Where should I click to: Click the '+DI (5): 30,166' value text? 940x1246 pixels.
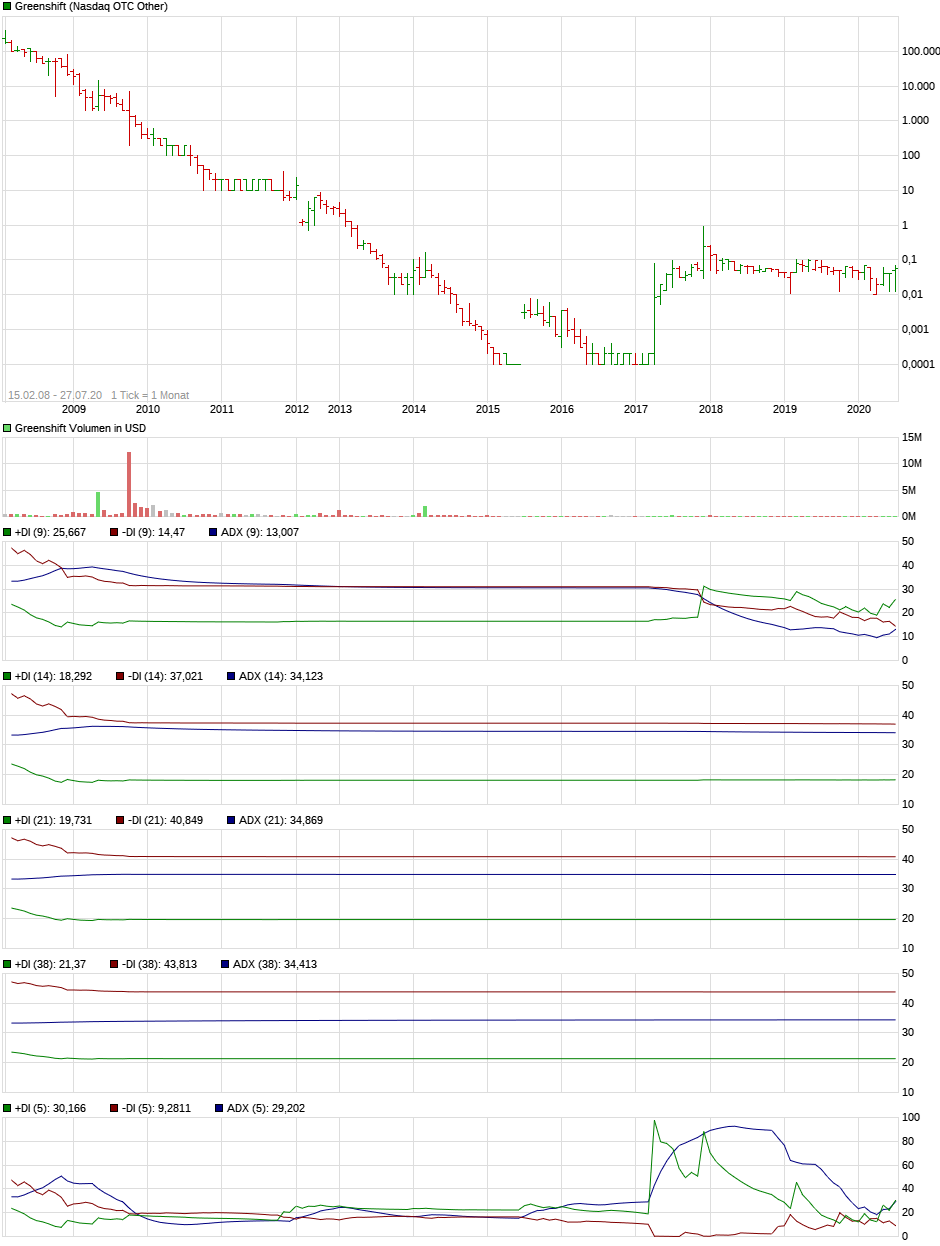(x=50, y=1108)
